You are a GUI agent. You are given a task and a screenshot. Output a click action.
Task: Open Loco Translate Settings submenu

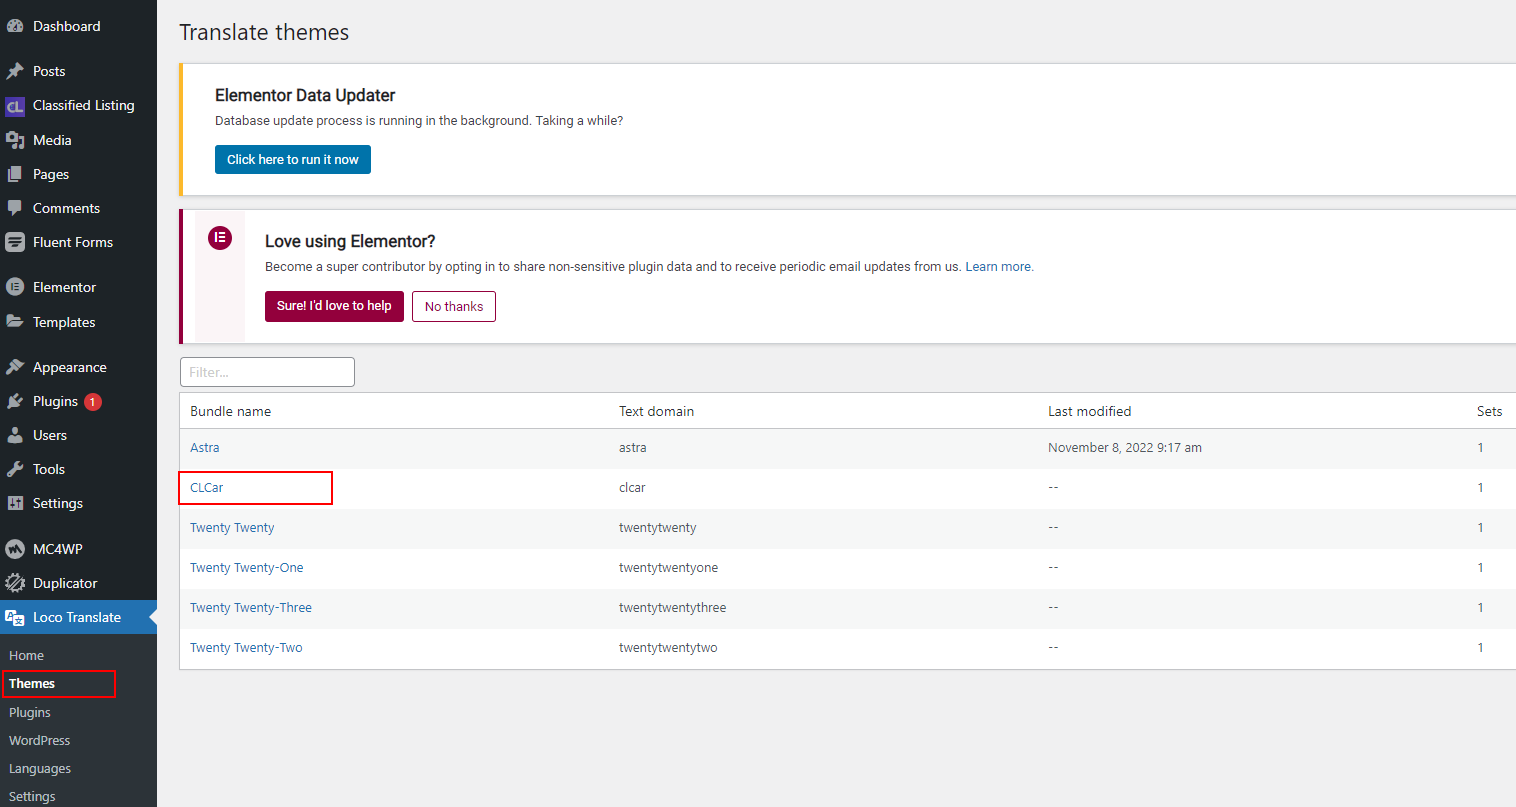[x=32, y=797]
